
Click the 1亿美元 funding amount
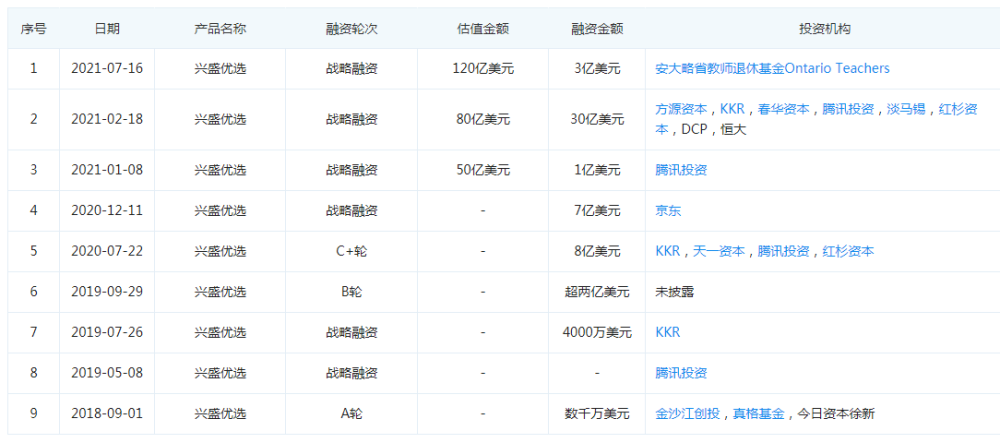pyautogui.click(x=597, y=170)
